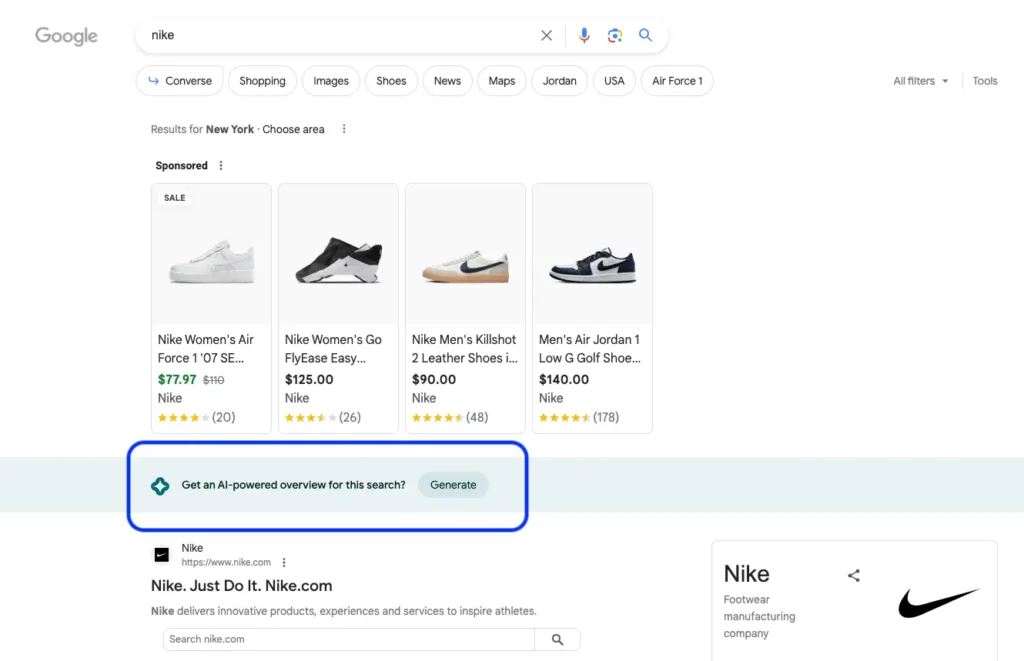Select the Images filter tab

pos(331,81)
